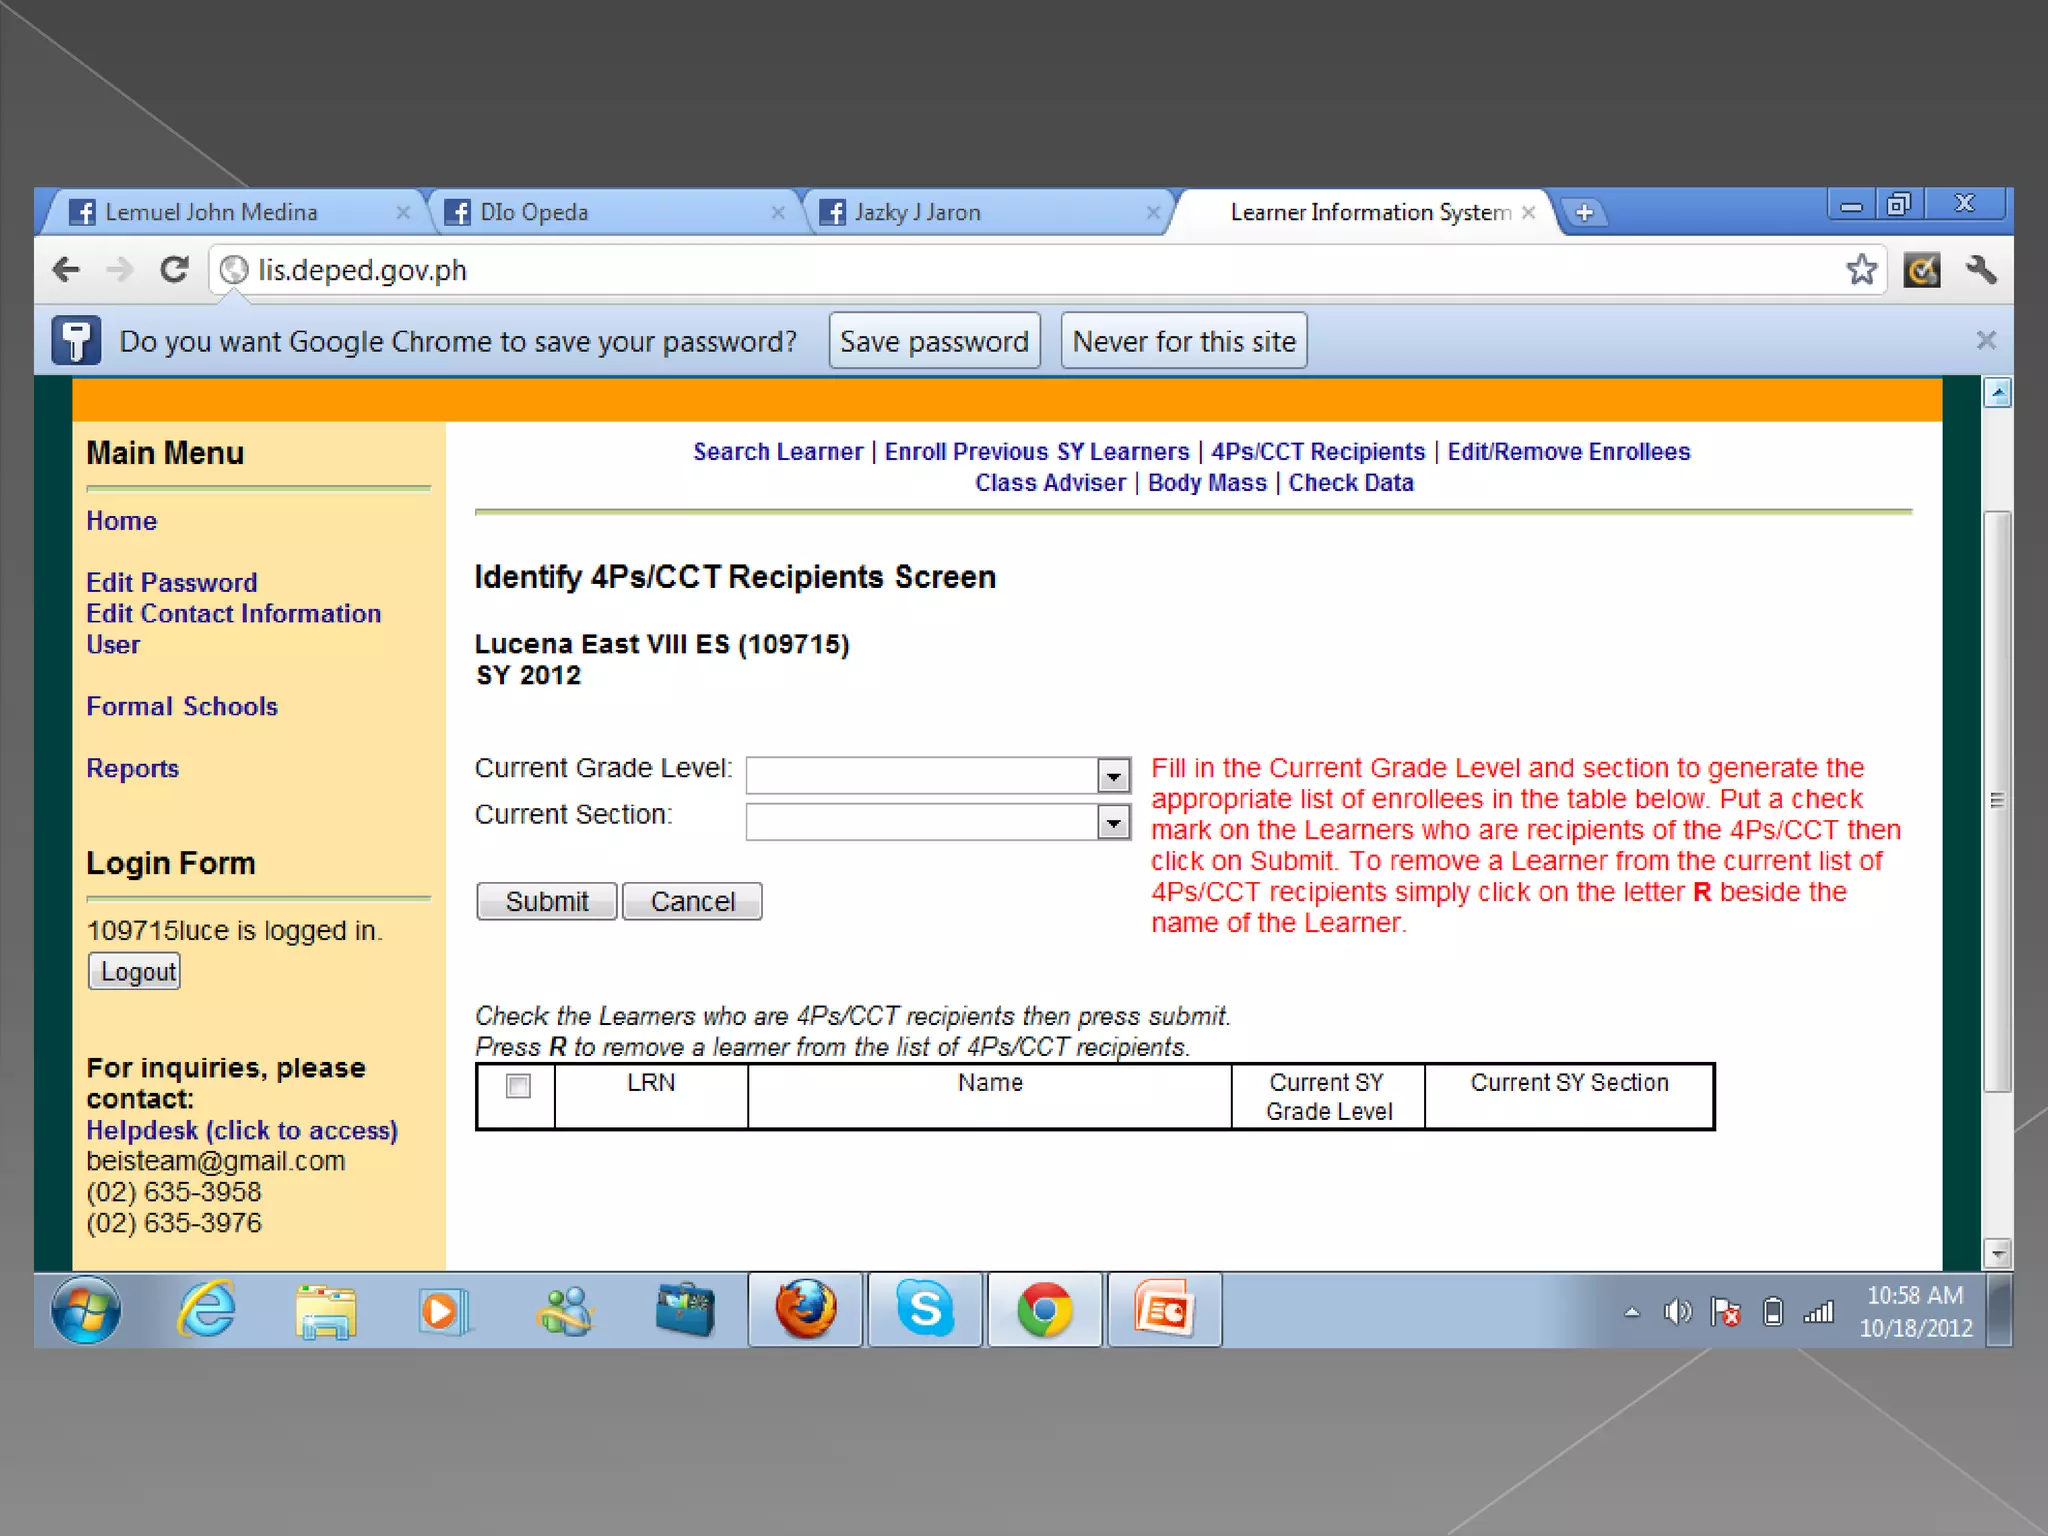Switch to PowerPoint on the taskbar

pos(1164,1309)
